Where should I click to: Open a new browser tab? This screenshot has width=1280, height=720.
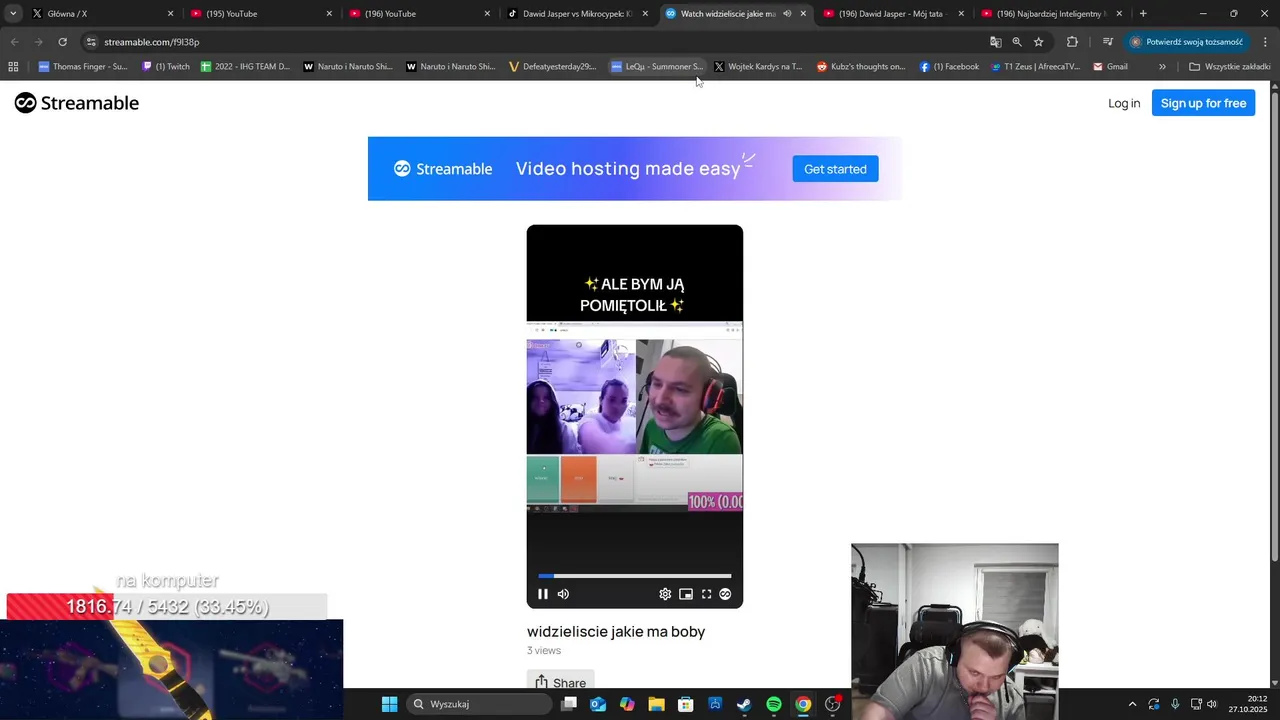pos(1143,14)
